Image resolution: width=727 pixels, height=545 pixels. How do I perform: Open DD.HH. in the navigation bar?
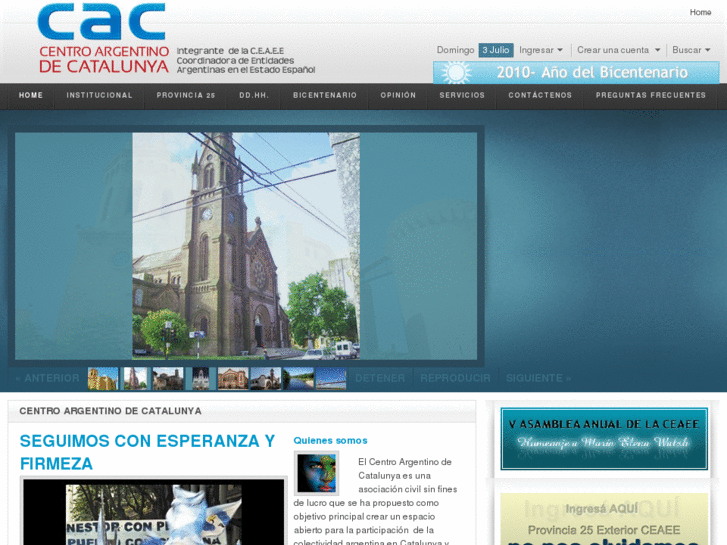[x=254, y=95]
